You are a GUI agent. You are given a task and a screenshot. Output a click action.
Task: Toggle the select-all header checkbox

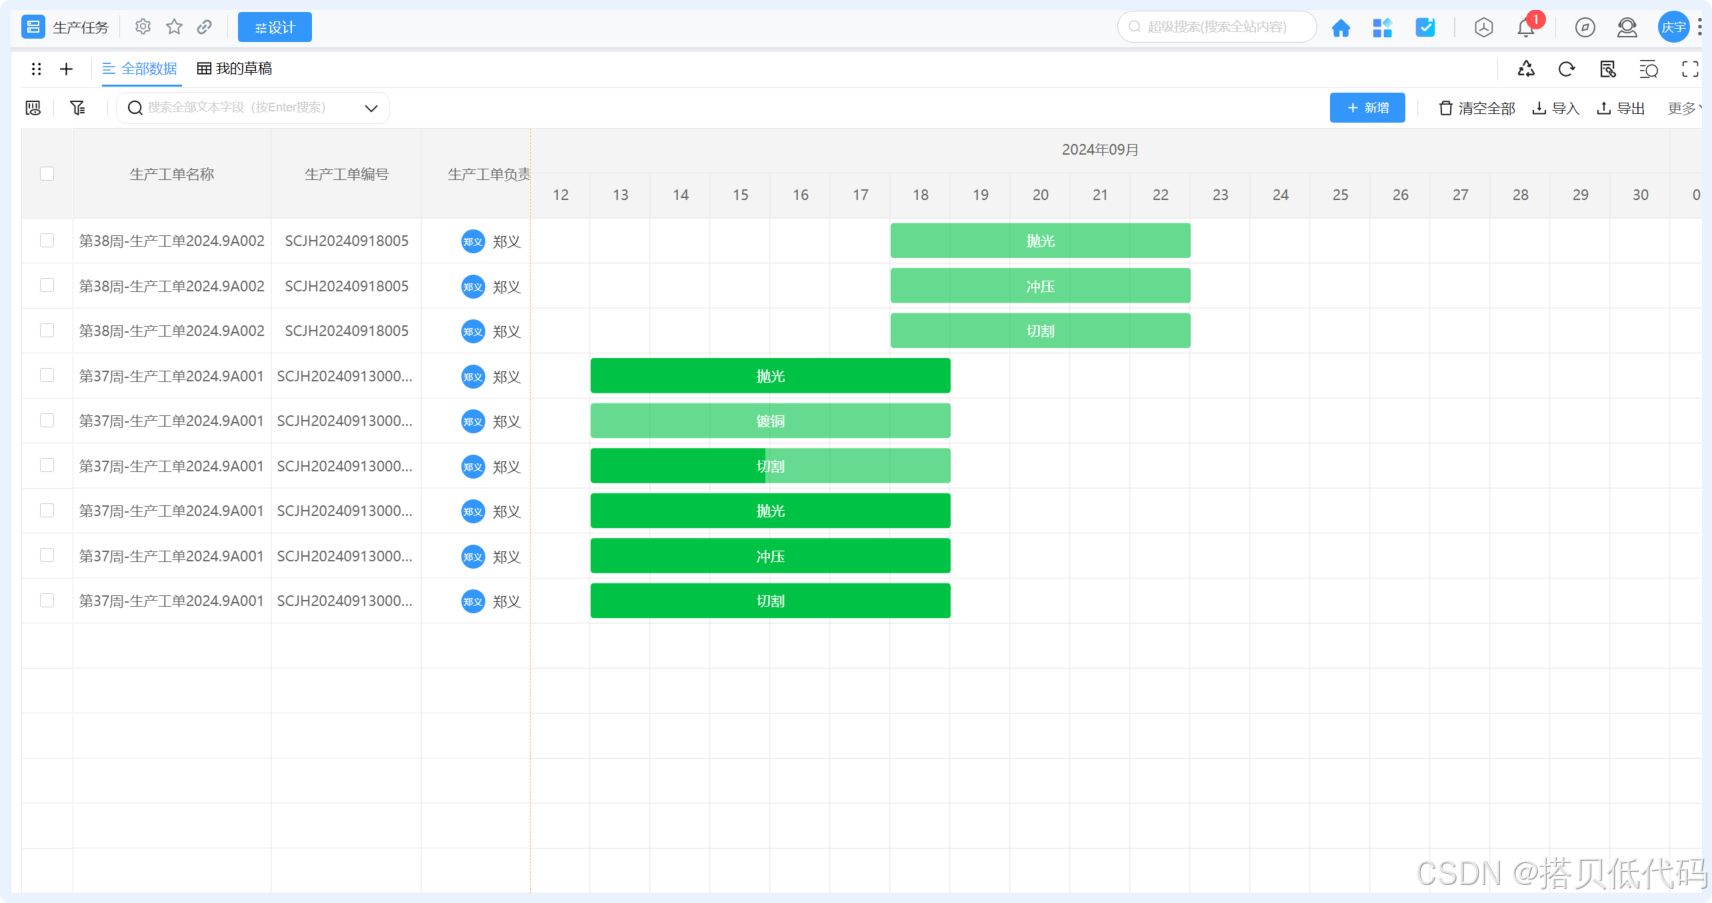pos(47,174)
